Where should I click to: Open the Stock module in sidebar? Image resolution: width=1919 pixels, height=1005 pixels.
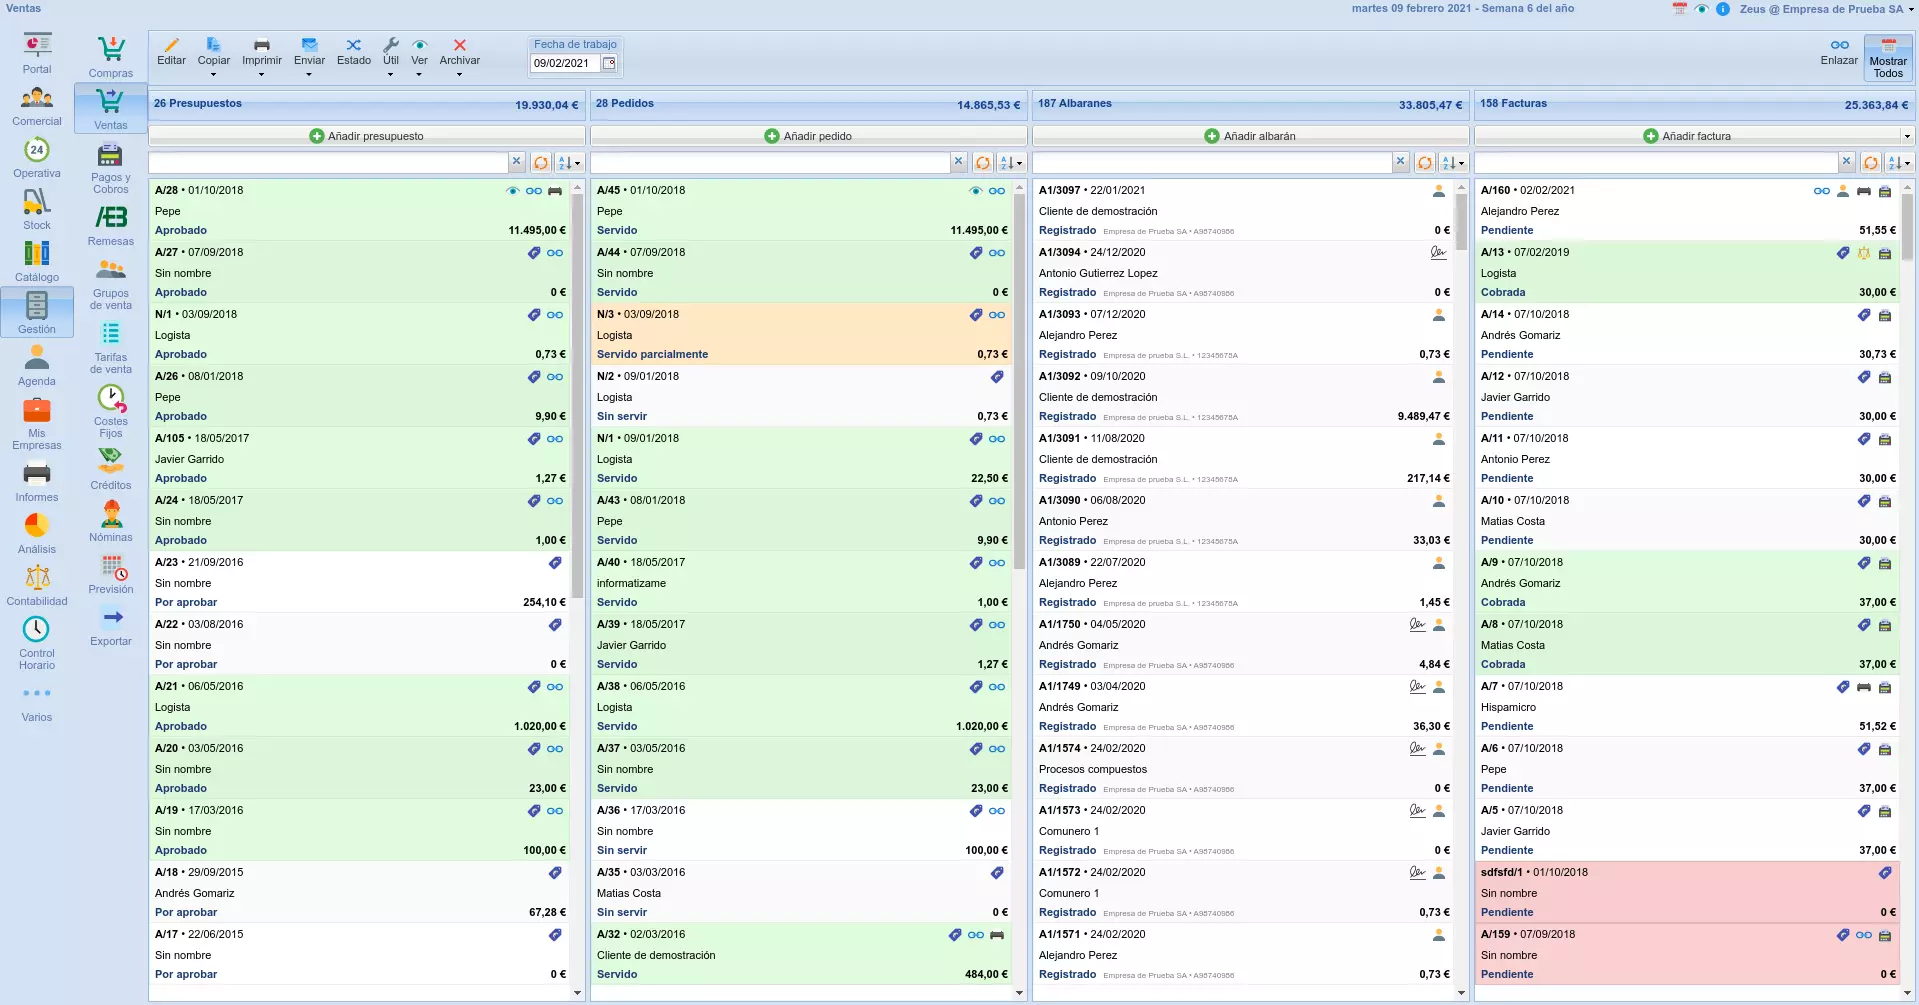pos(37,209)
